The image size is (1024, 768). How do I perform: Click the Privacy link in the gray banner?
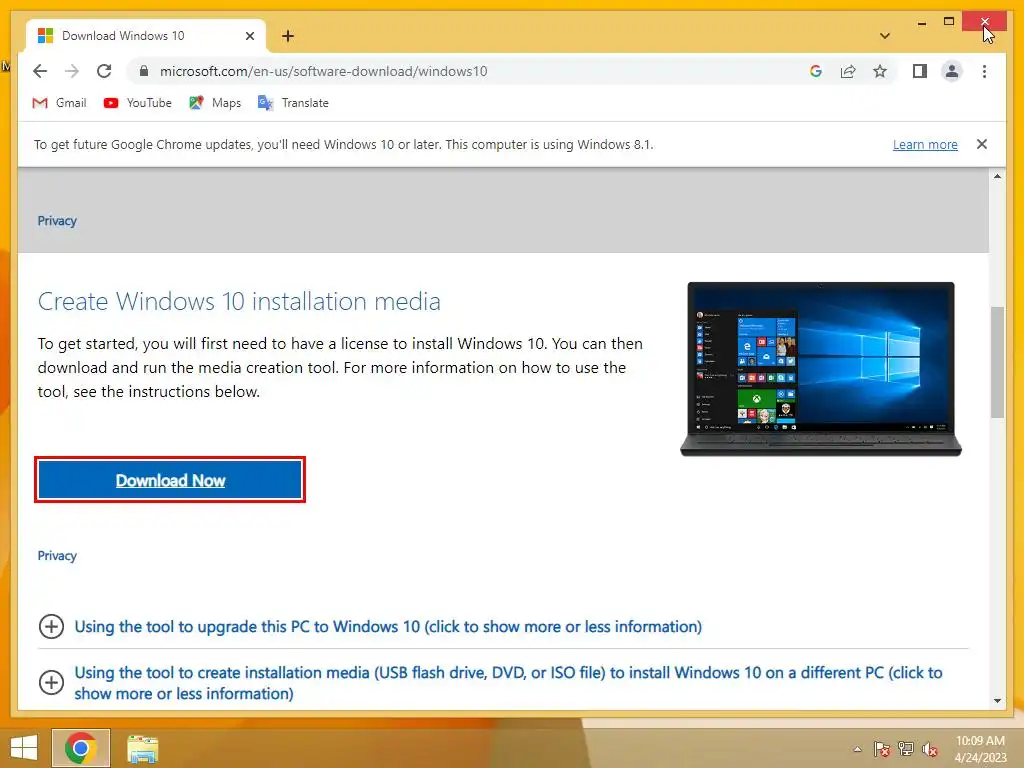tap(57, 221)
